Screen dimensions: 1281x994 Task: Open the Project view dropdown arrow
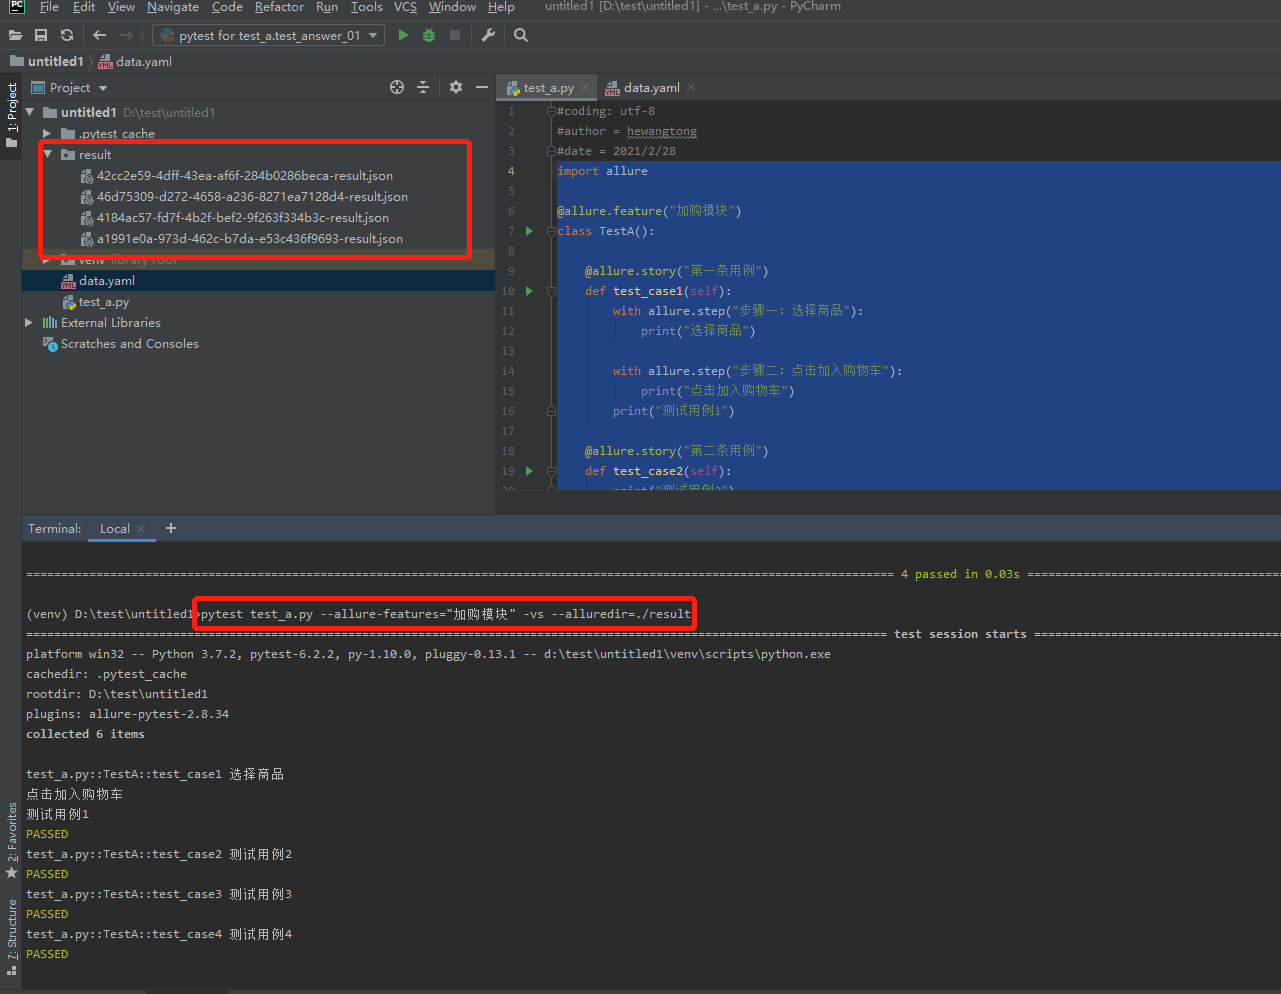pos(103,88)
